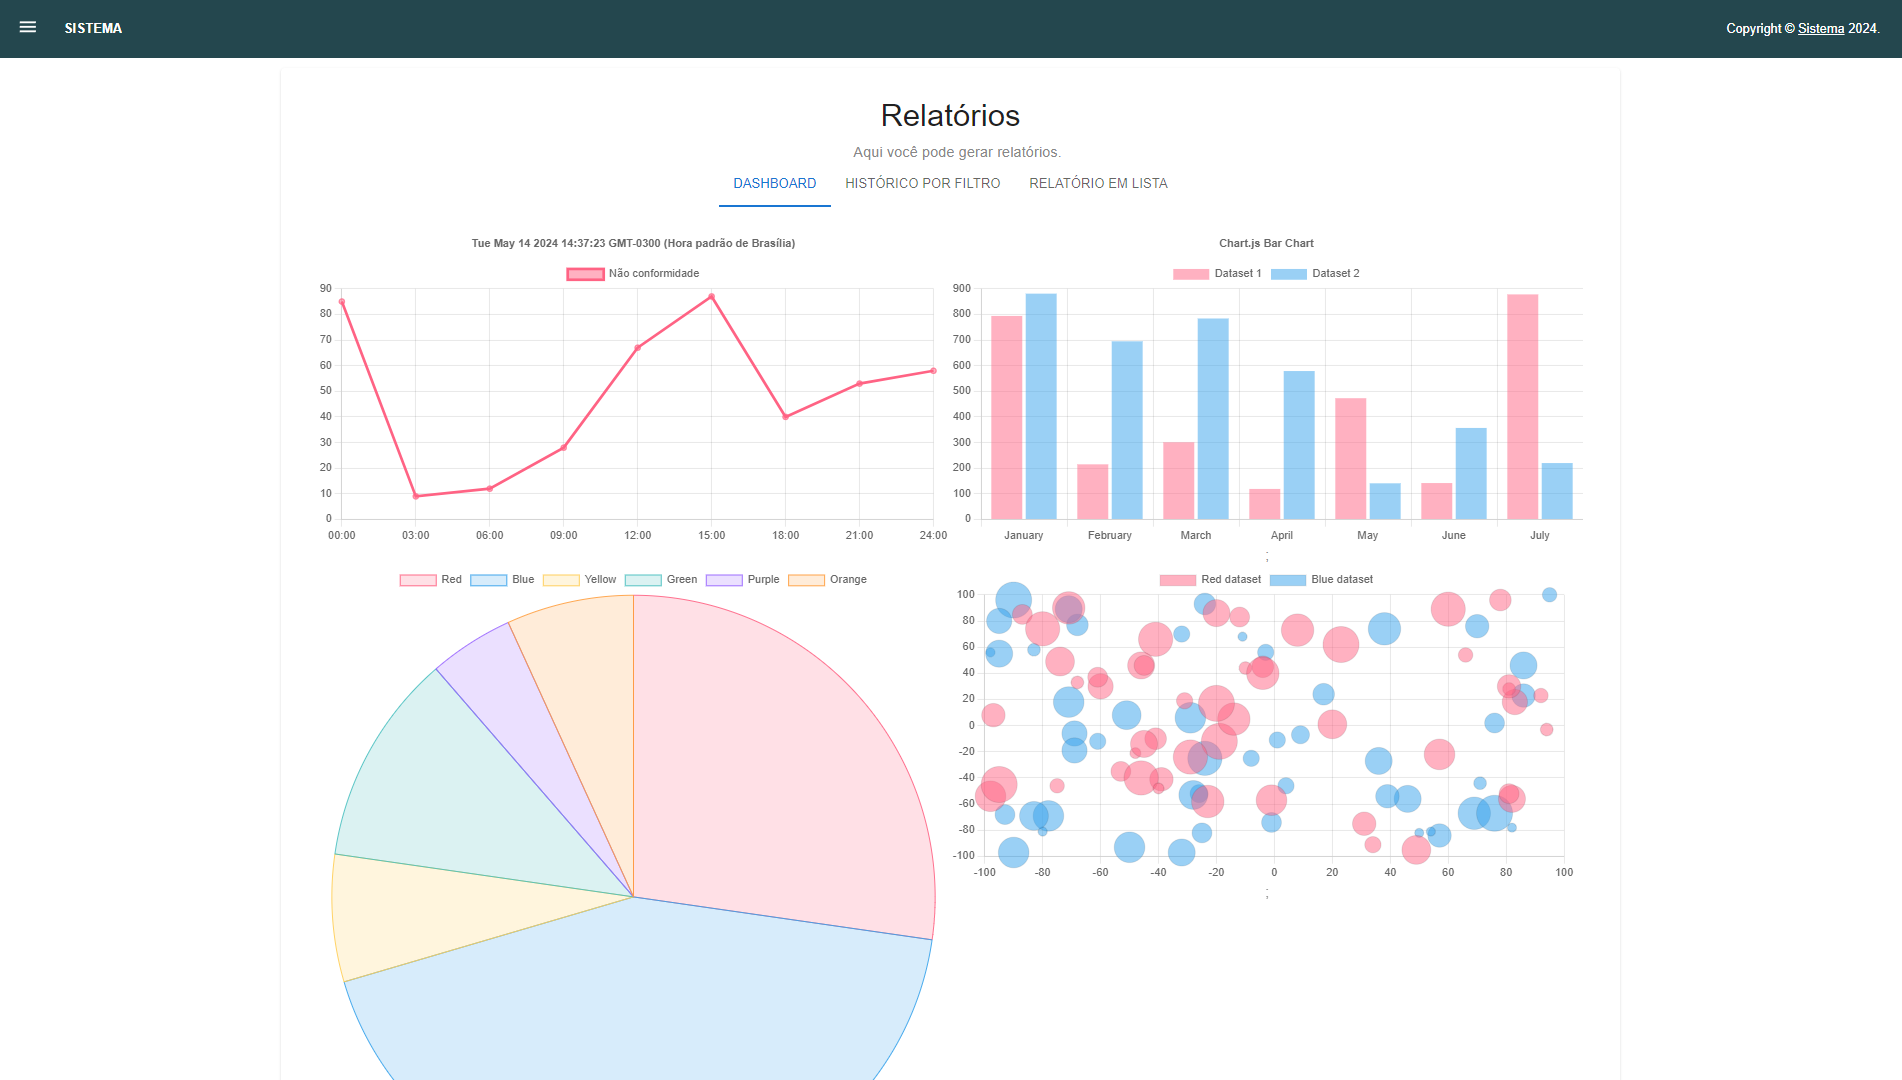Click the July Dataset 1 pink bar
Viewport: 1902px width, 1080px height.
1522,410
